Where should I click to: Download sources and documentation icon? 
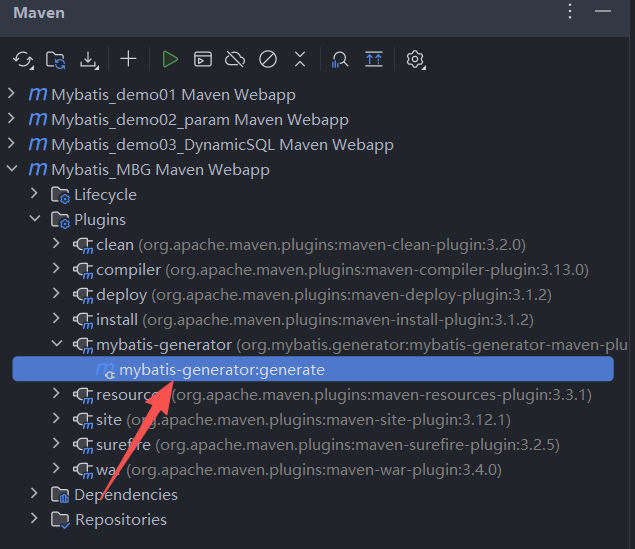click(x=89, y=60)
